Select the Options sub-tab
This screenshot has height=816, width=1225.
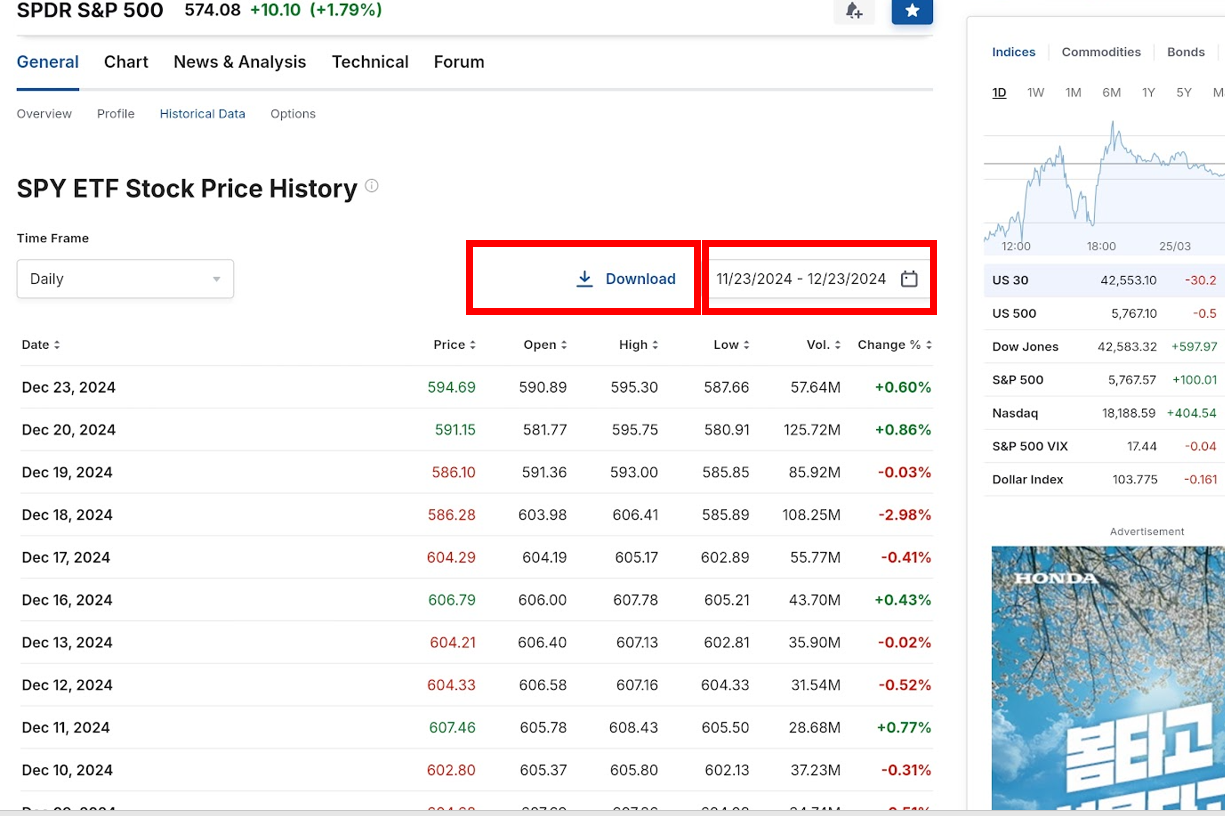pos(293,114)
